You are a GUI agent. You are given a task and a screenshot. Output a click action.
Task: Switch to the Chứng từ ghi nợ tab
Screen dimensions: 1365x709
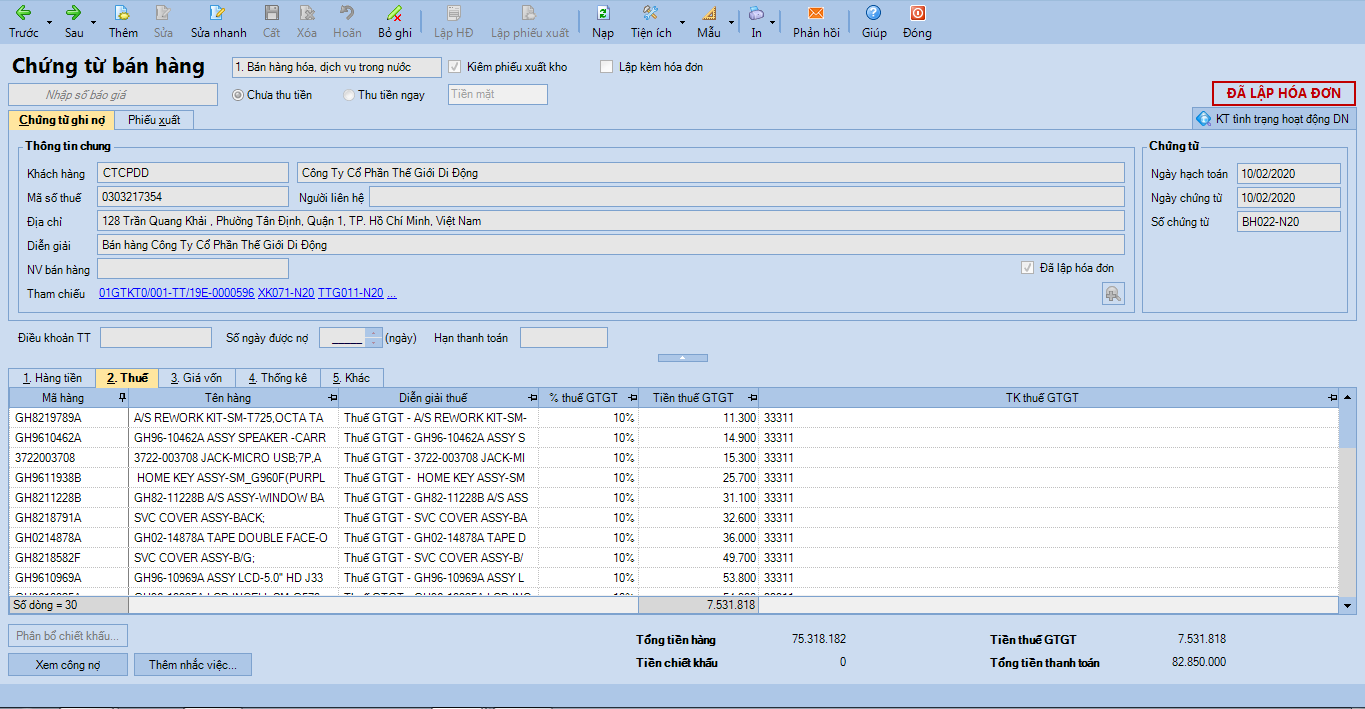pos(61,120)
